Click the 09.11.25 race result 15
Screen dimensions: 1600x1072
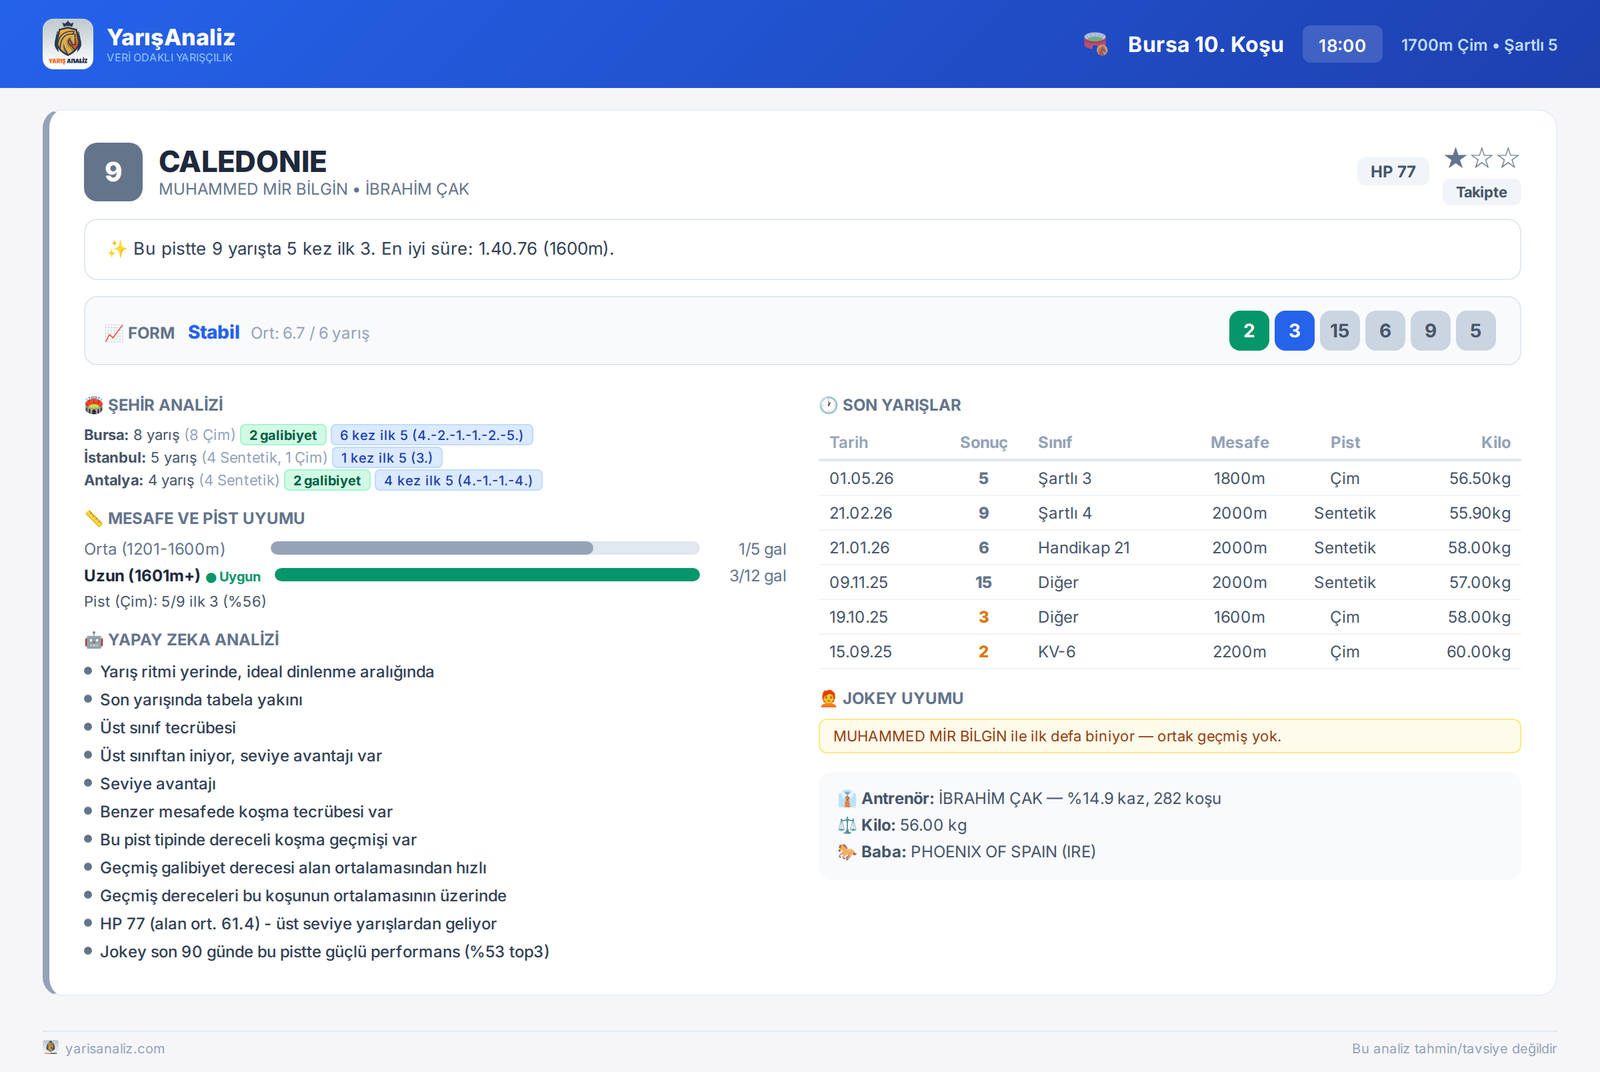(984, 582)
